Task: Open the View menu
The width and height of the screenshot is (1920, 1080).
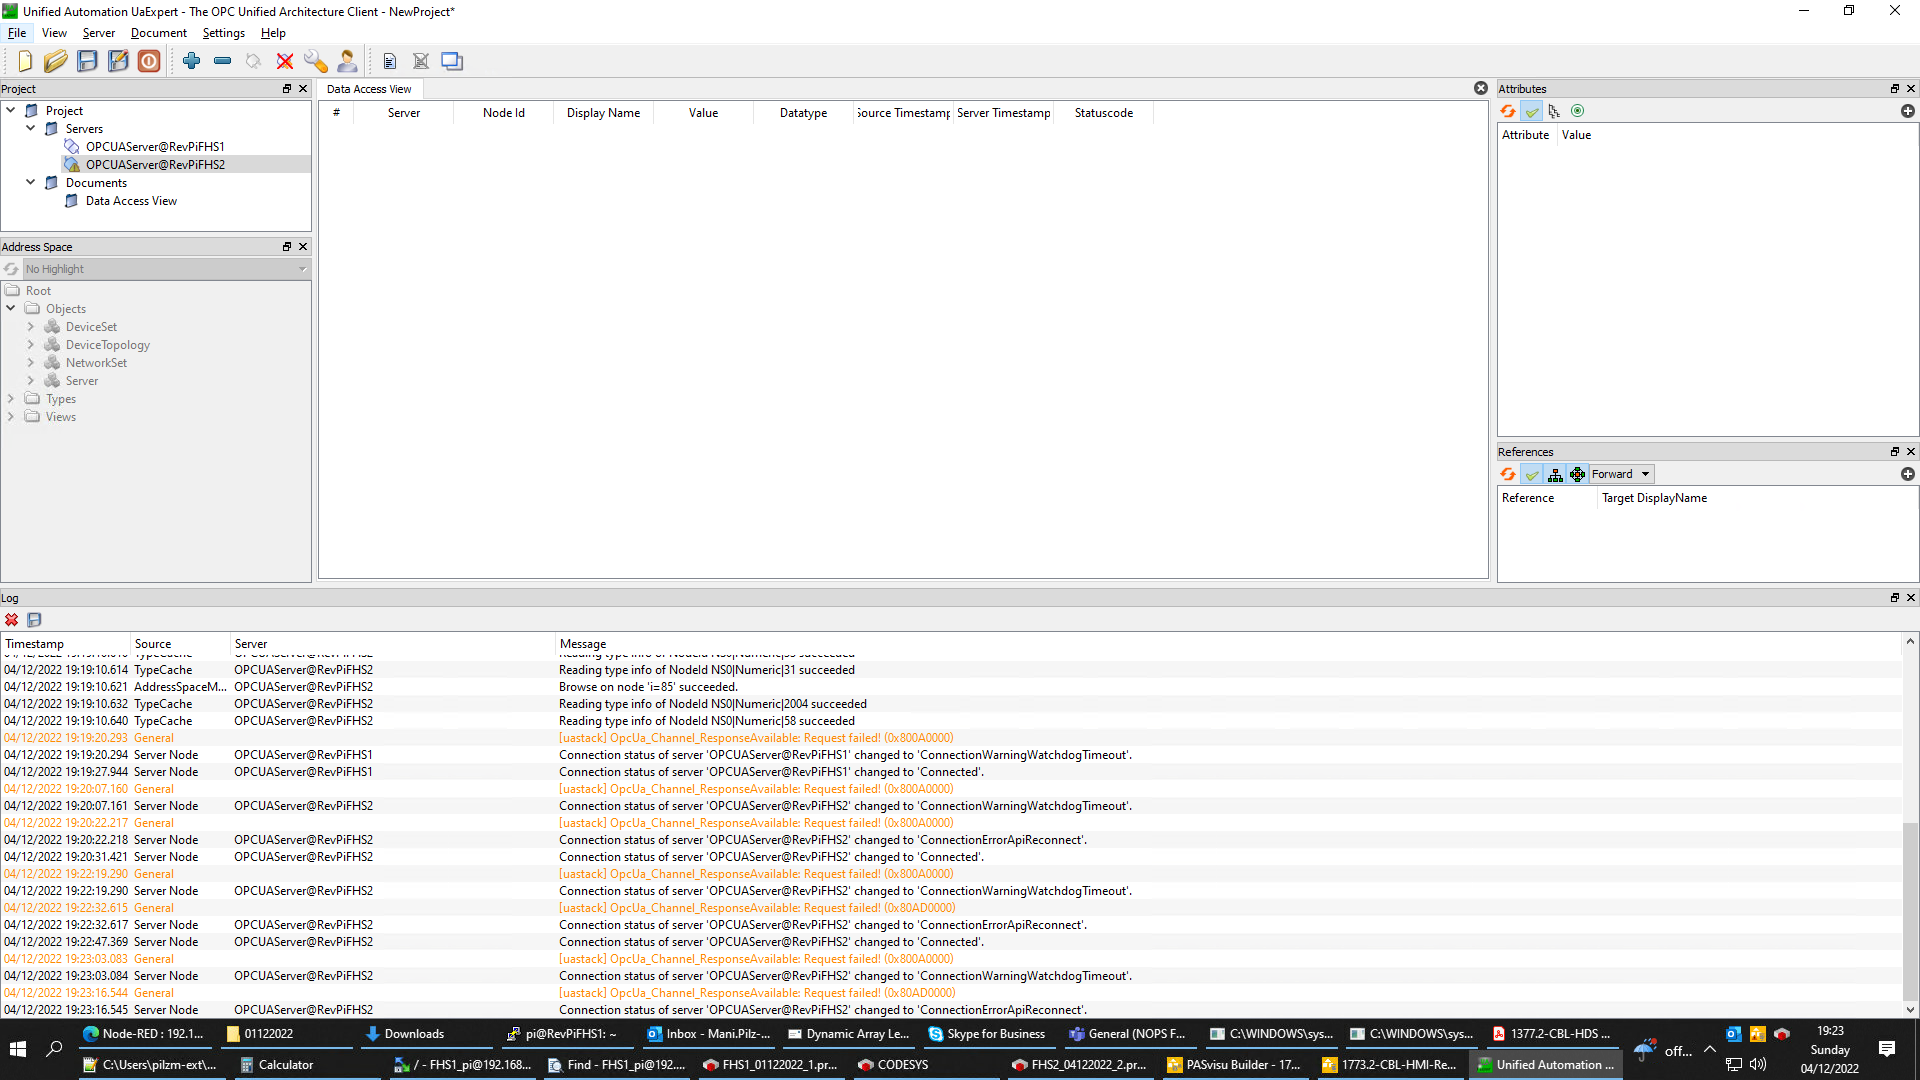Action: [55, 33]
